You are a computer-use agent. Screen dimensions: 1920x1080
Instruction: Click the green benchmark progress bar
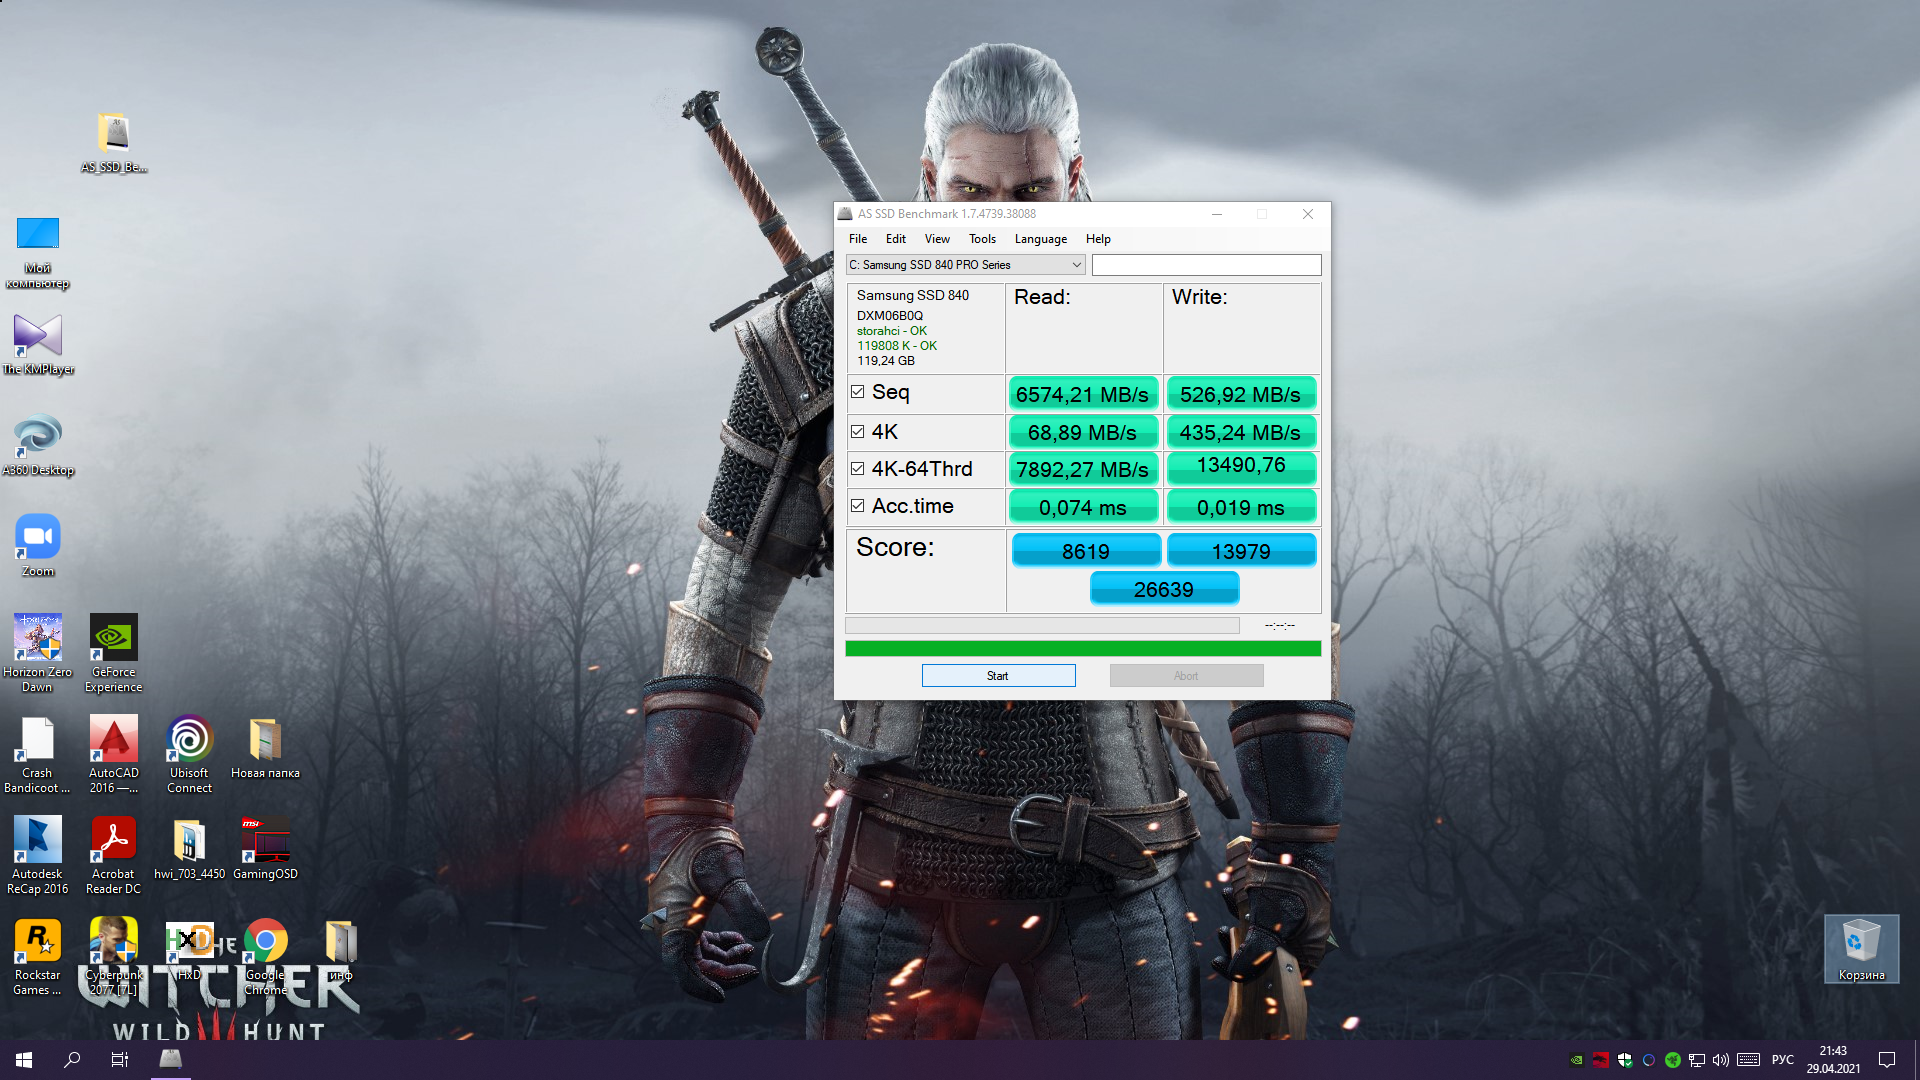(x=1083, y=649)
